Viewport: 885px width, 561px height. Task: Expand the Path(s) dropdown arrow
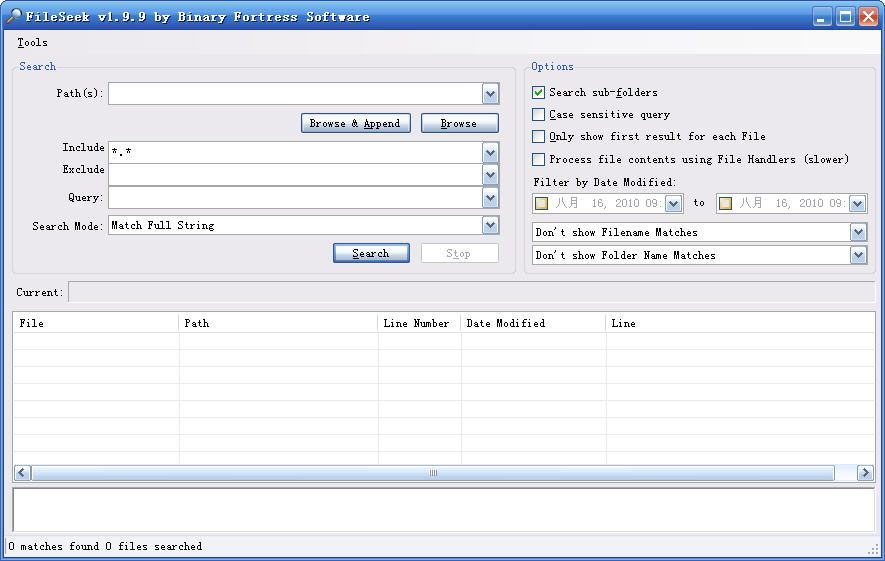coord(490,94)
